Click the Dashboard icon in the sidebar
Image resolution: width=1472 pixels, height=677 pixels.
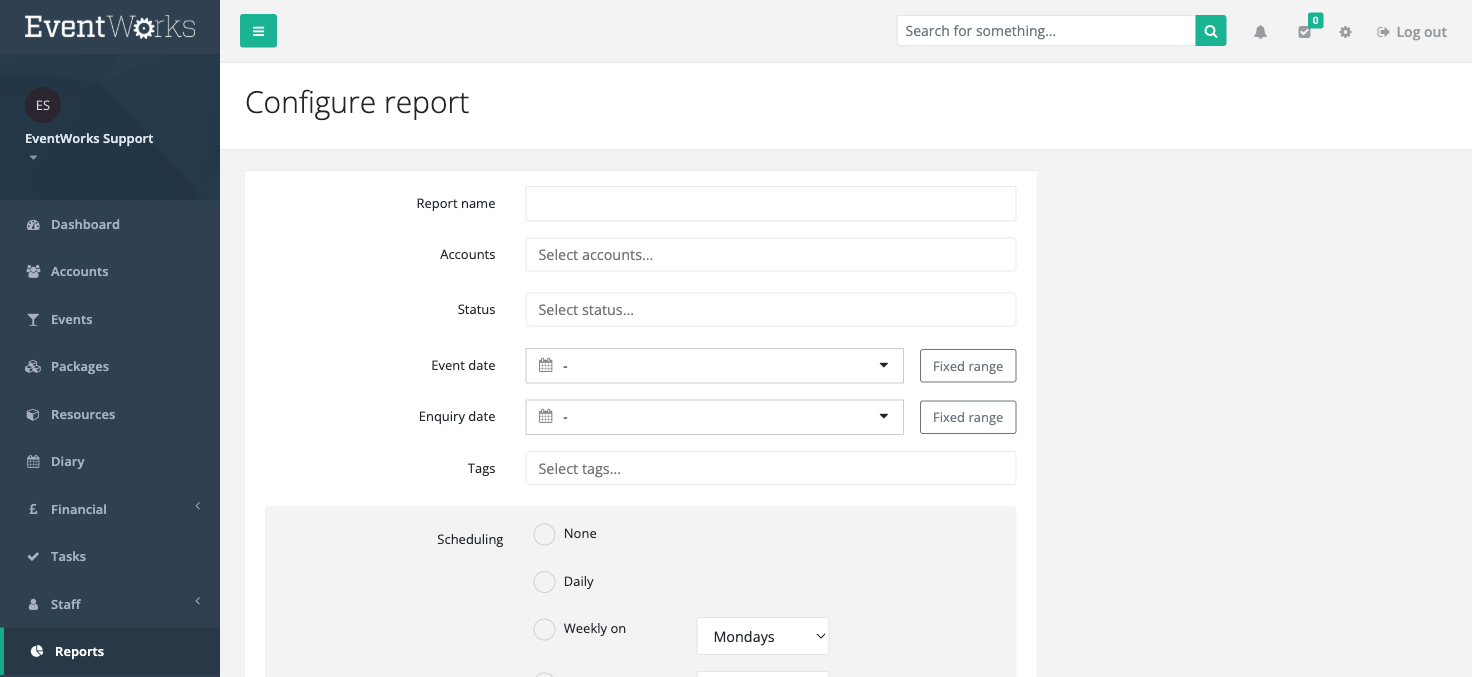(x=33, y=225)
